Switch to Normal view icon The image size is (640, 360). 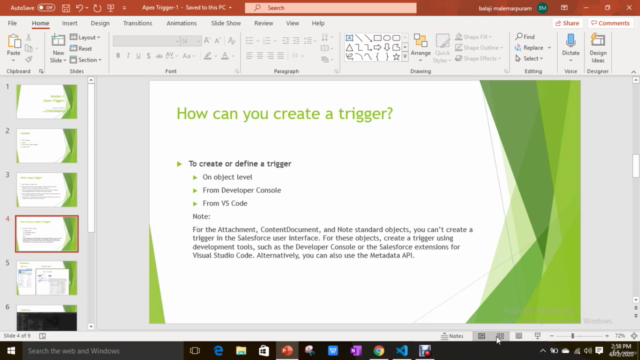tap(482, 336)
